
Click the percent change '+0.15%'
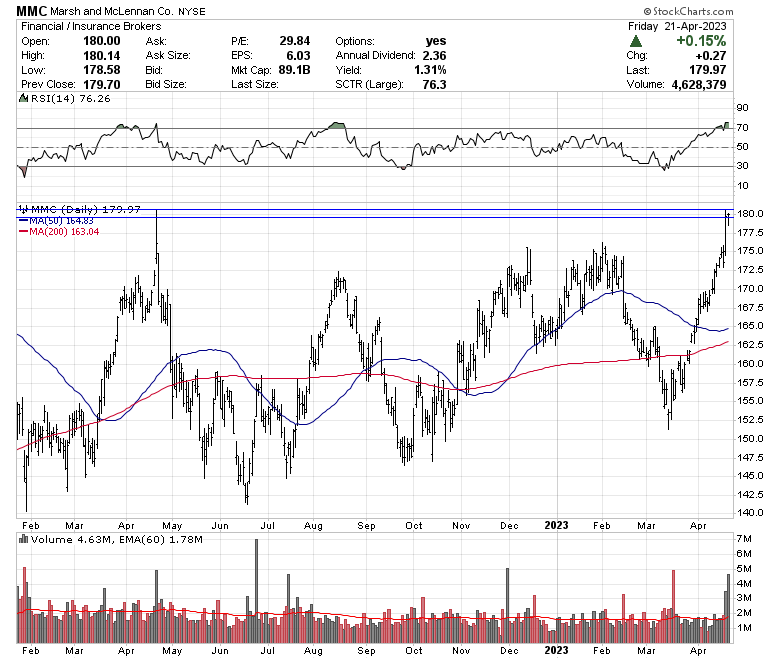[701, 41]
